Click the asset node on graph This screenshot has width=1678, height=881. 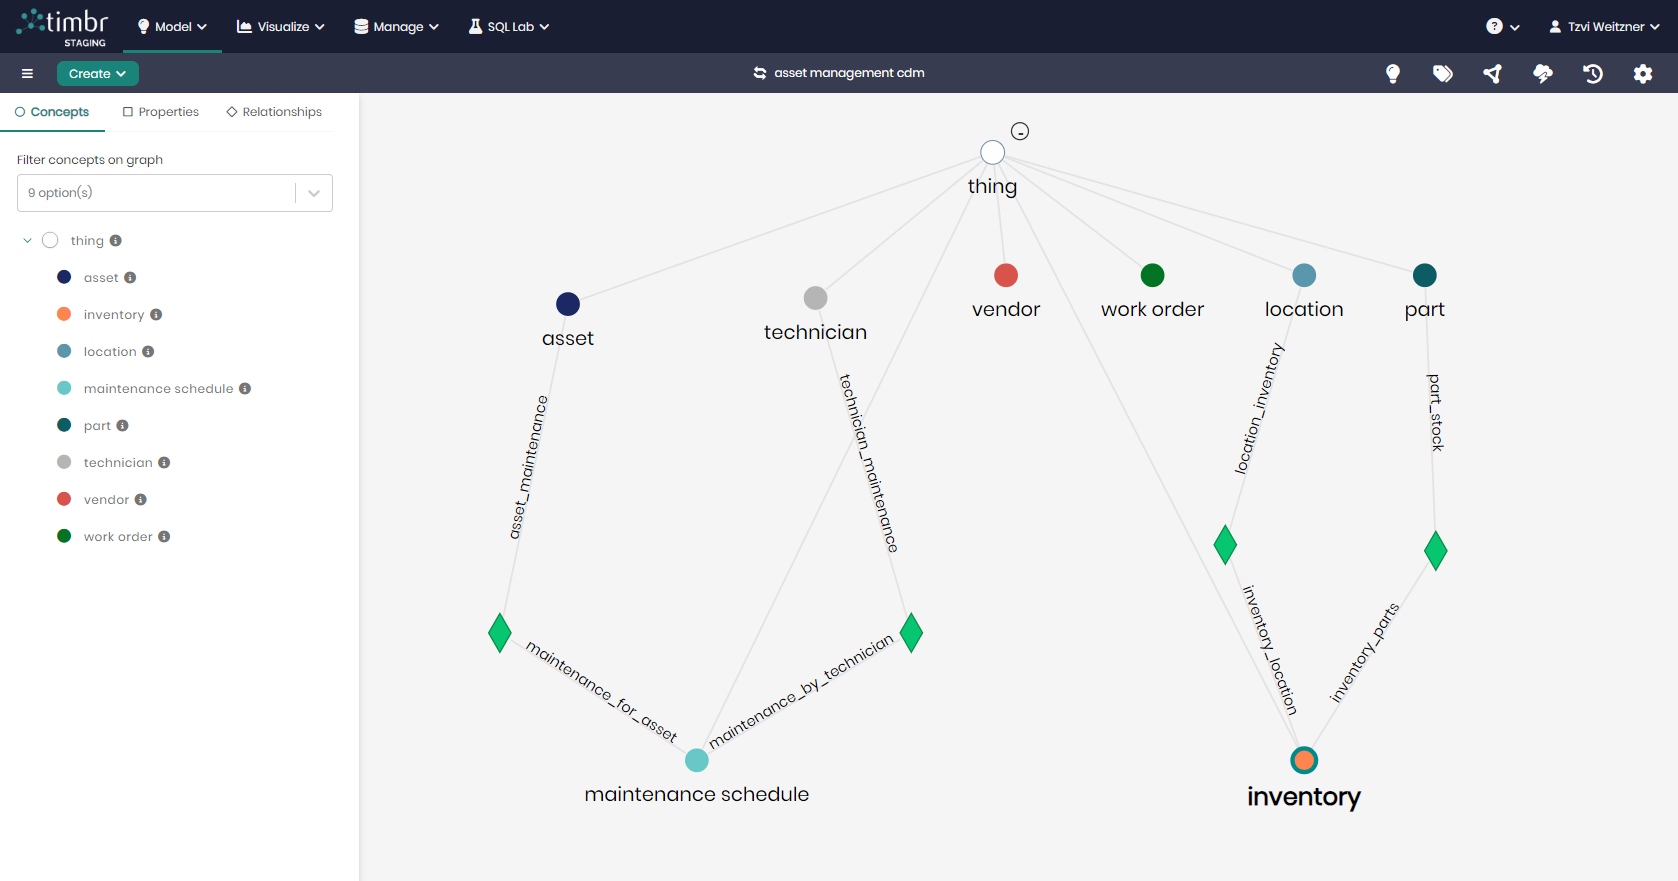coord(568,304)
